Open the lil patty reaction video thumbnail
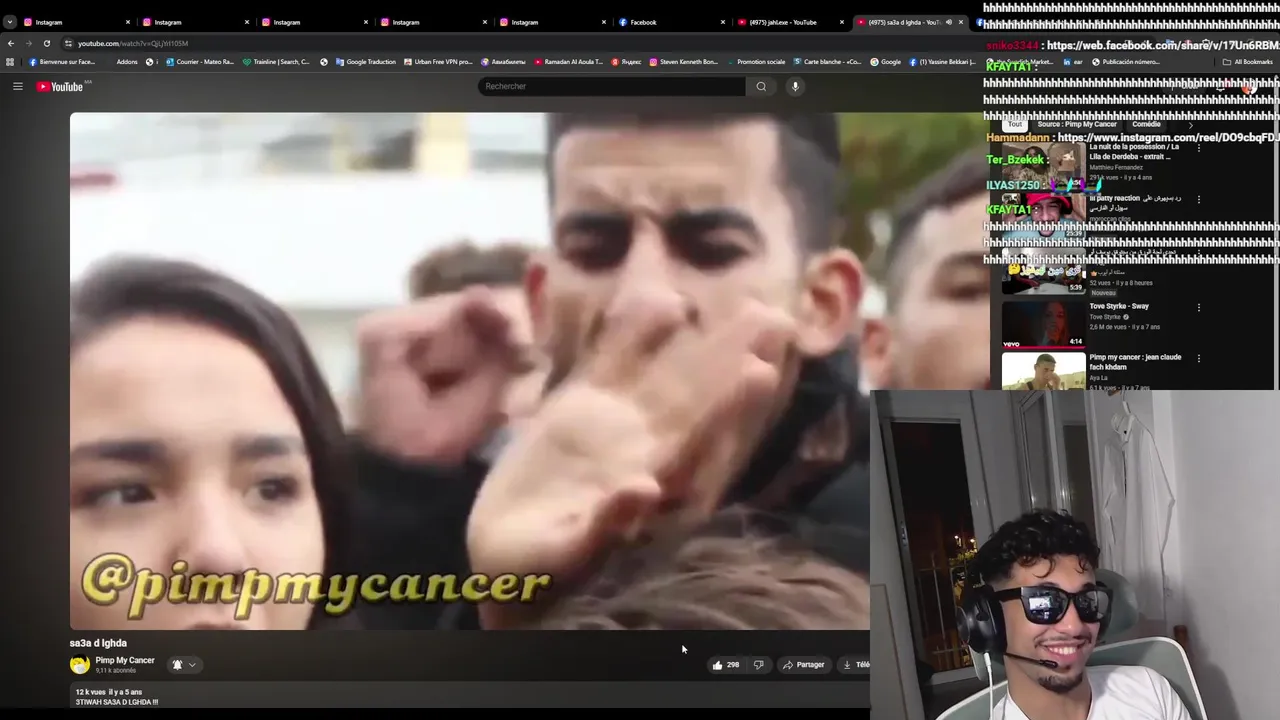The image size is (1280, 720). [x=1043, y=215]
